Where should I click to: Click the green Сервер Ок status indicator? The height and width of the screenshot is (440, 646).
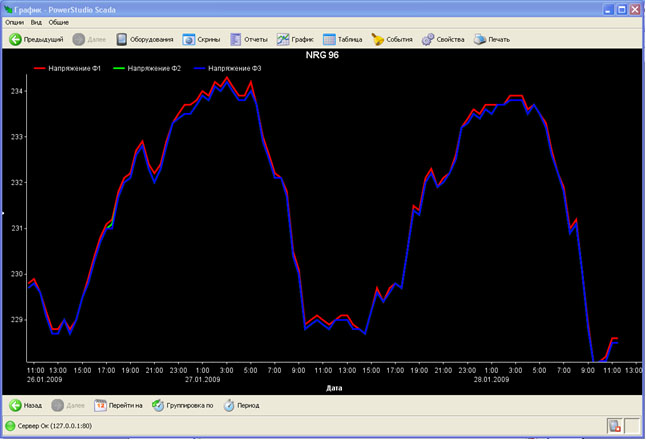pos(10,426)
